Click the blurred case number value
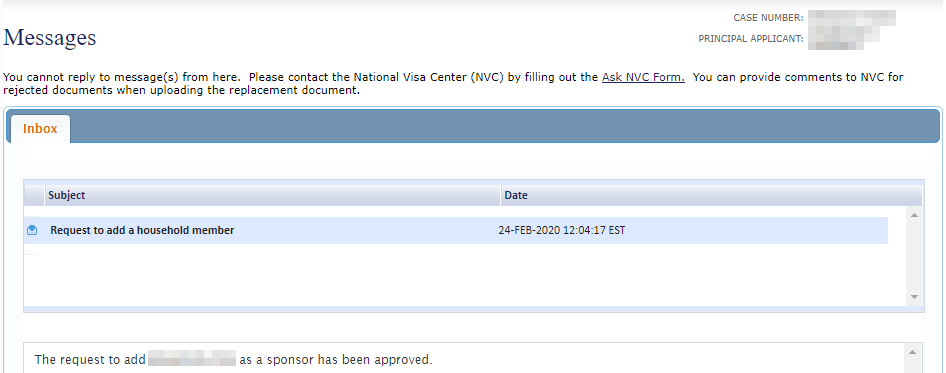The image size is (946, 373). [x=851, y=18]
